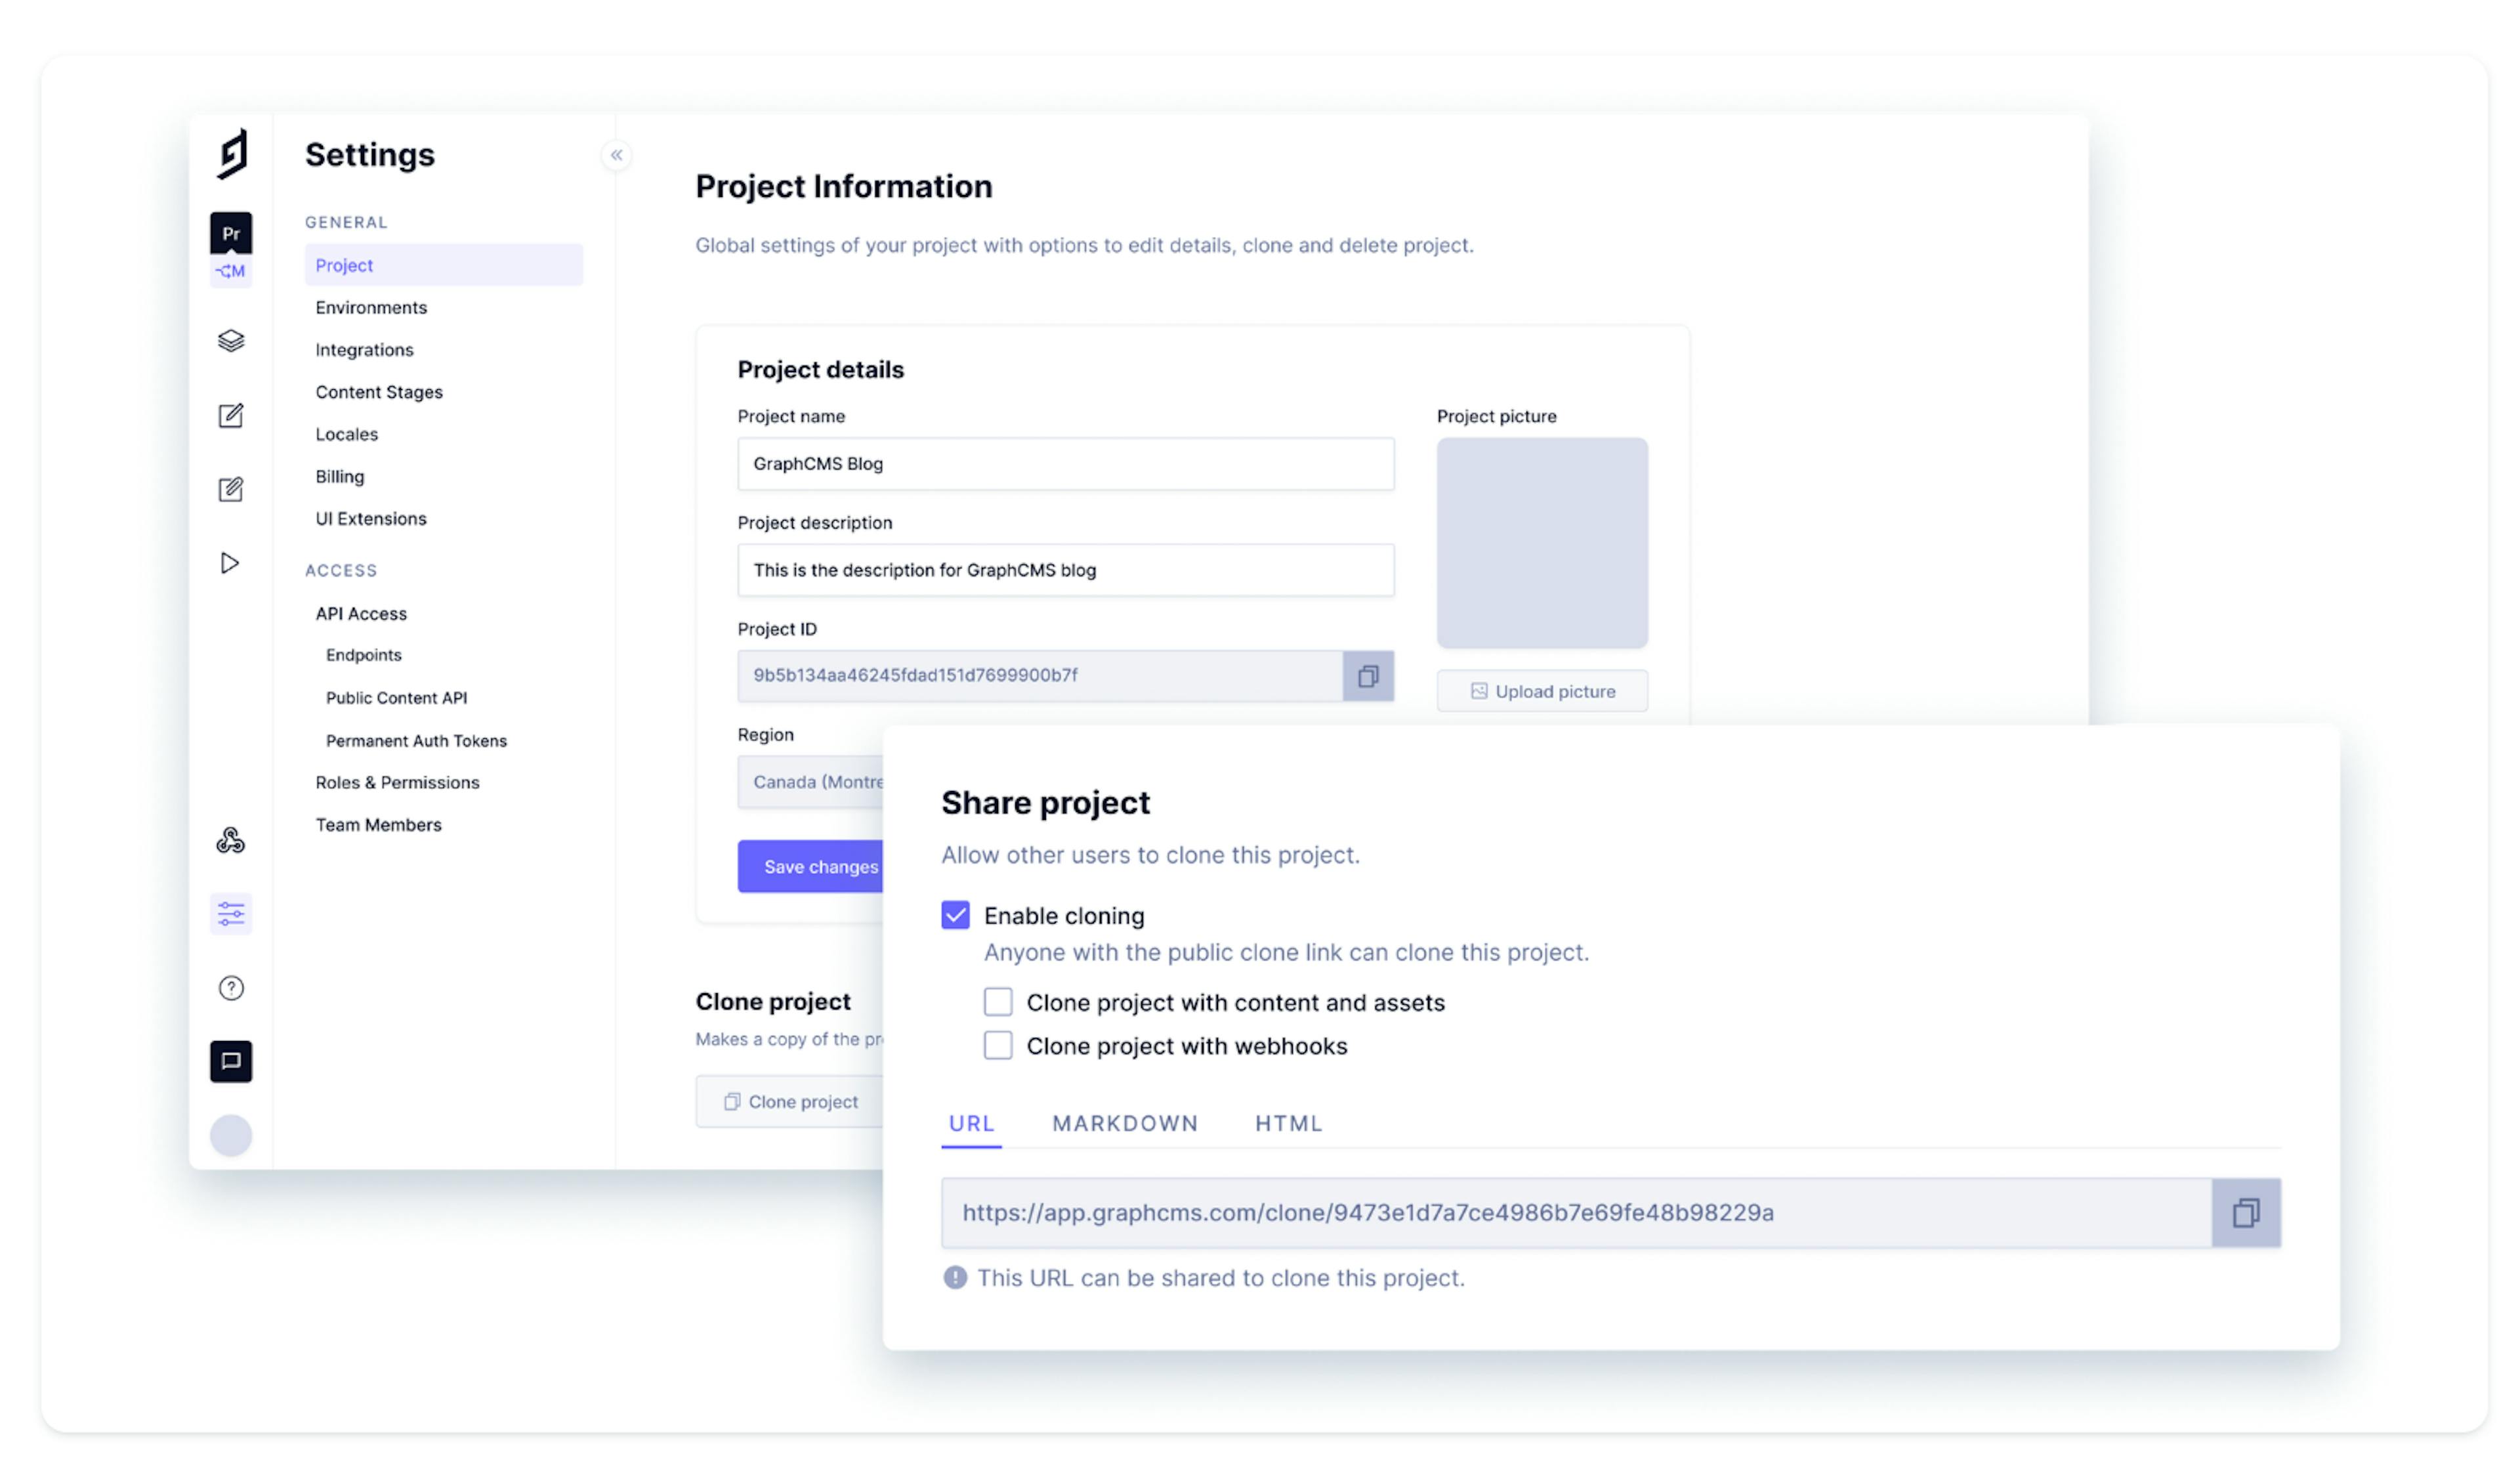The image size is (2520, 1469).
Task: Switch to the MARKDOWN tab
Action: [x=1125, y=1123]
